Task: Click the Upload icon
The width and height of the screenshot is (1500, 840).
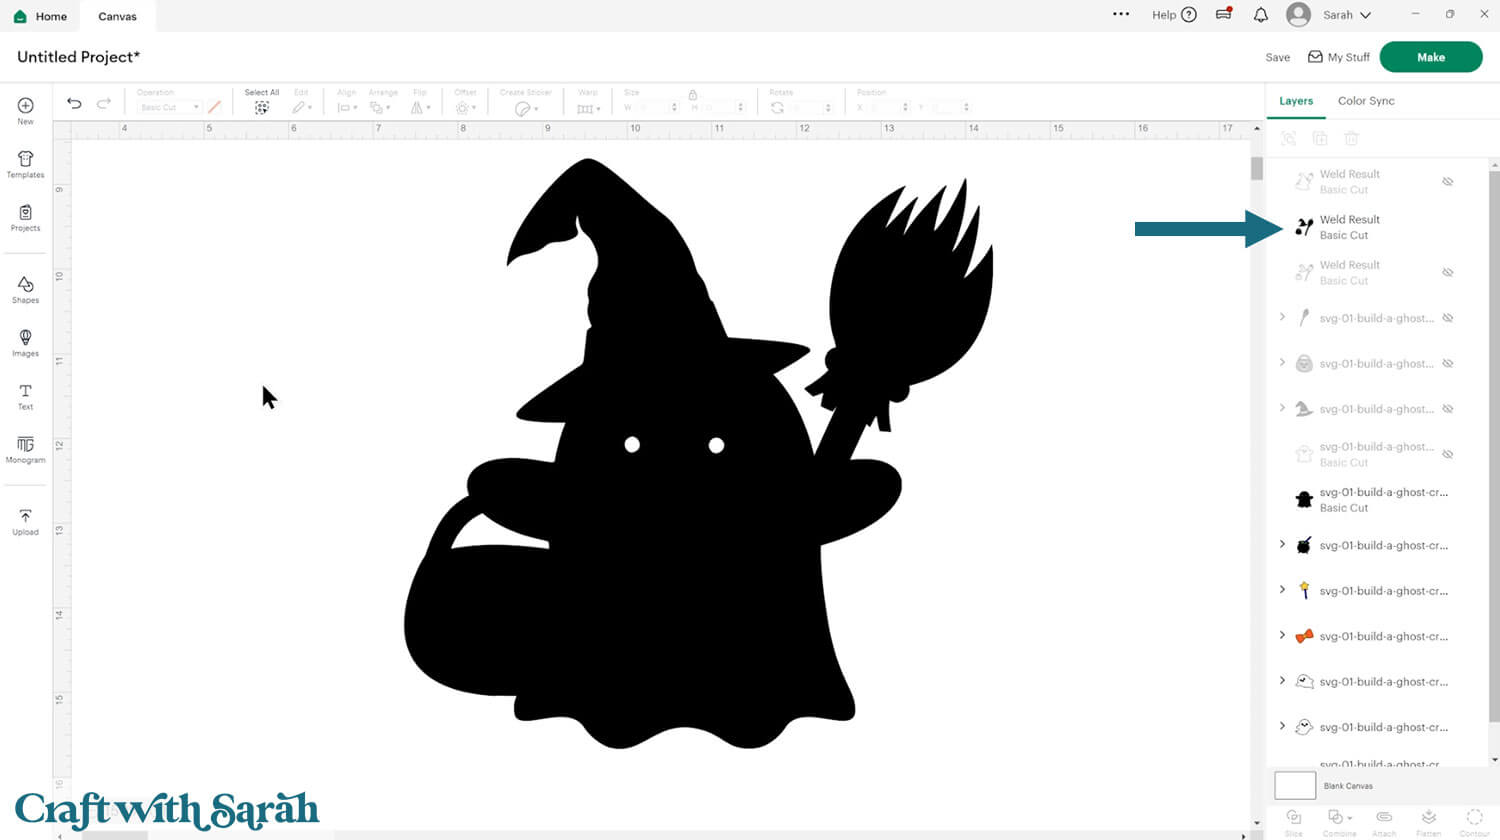Action: coord(25,521)
